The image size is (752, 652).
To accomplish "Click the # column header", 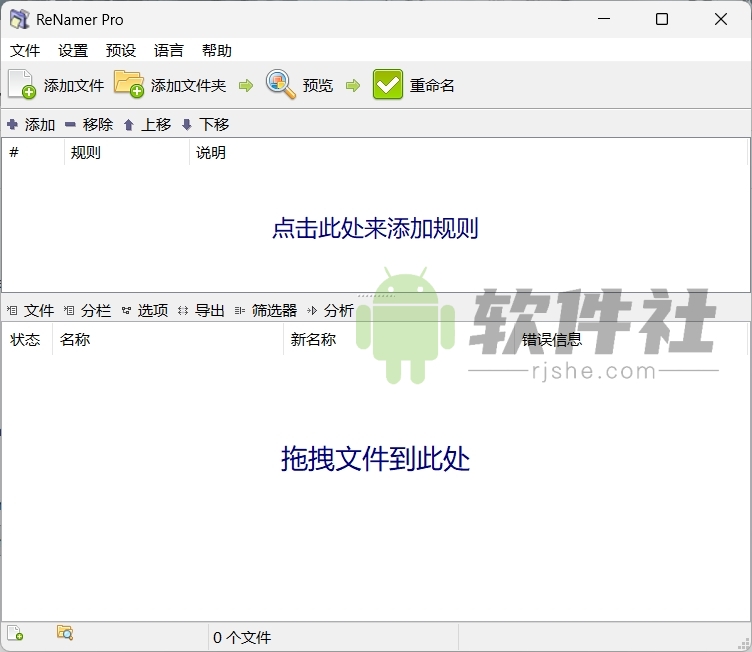I will [x=33, y=153].
